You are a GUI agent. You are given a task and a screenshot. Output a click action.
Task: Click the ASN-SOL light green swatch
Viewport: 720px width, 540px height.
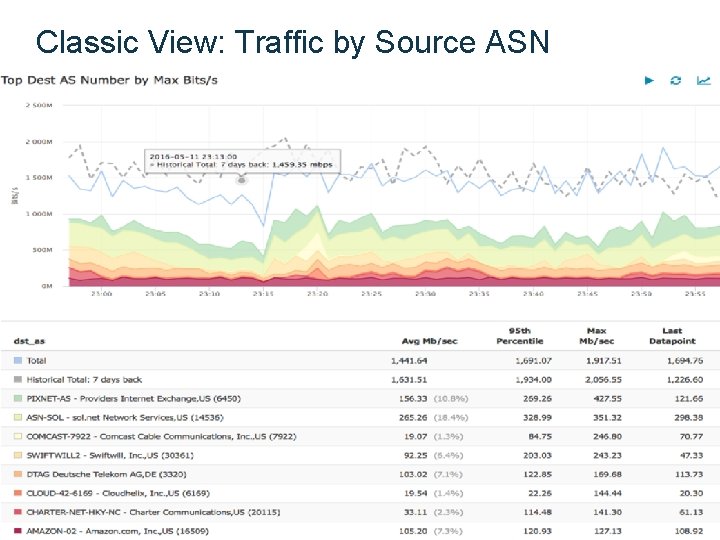pyautogui.click(x=18, y=417)
